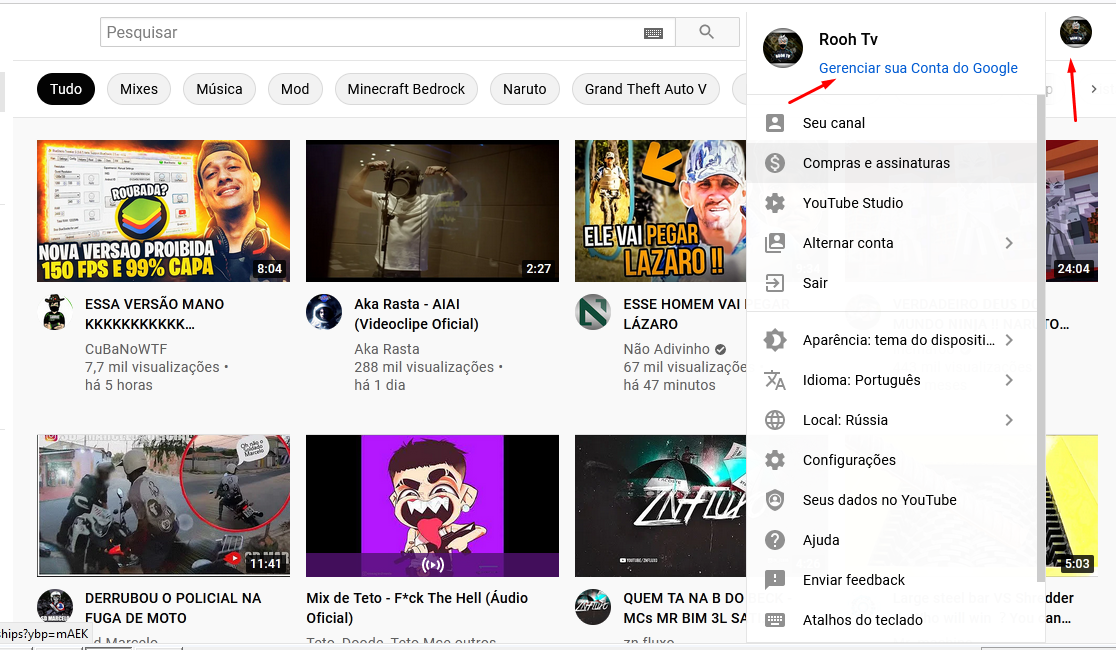Open video title Aka Rasta - AIAI (Videoclipe Oficial)

(x=416, y=314)
